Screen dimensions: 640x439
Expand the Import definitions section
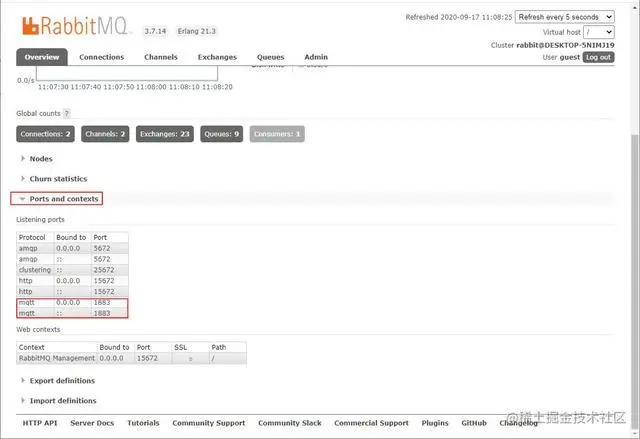click(x=63, y=401)
